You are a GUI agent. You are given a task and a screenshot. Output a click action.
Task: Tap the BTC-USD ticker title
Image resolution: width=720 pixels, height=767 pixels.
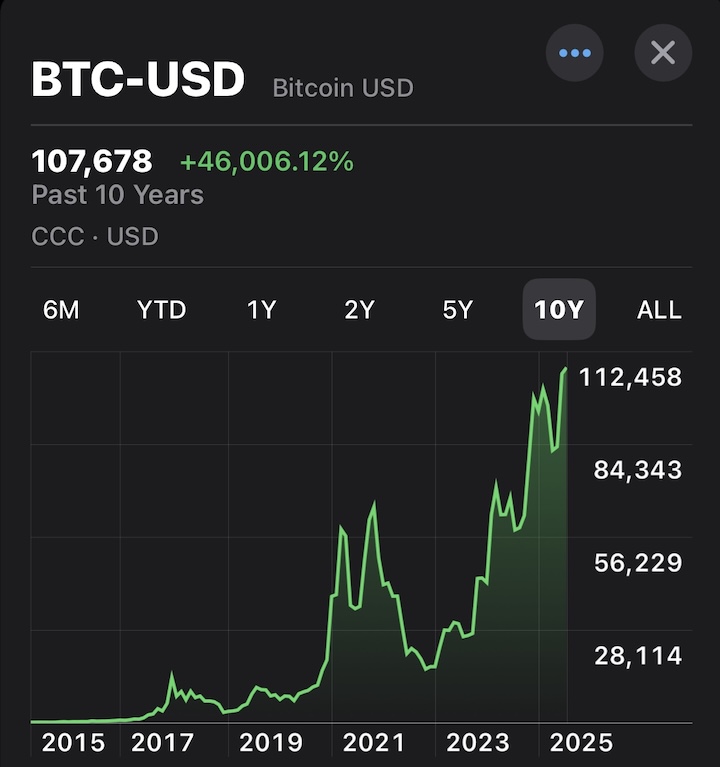click(138, 81)
